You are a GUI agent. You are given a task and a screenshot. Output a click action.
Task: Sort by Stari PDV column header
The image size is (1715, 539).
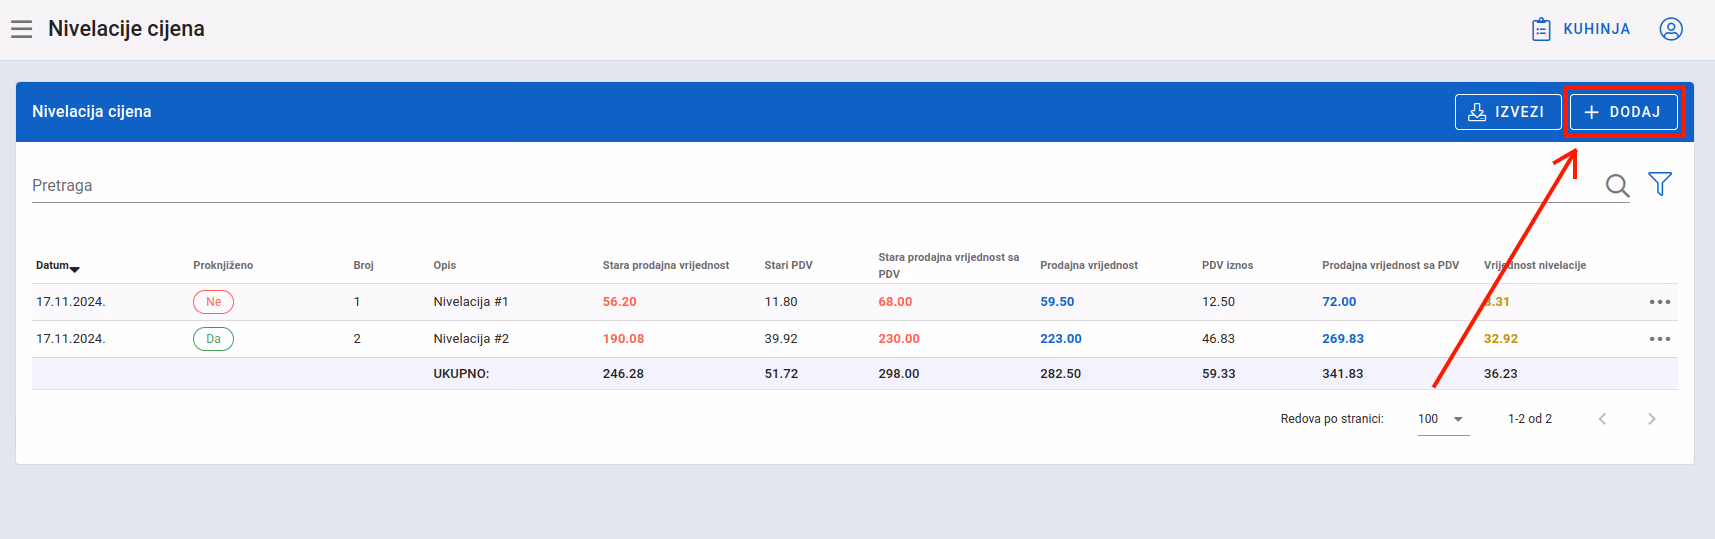point(788,266)
